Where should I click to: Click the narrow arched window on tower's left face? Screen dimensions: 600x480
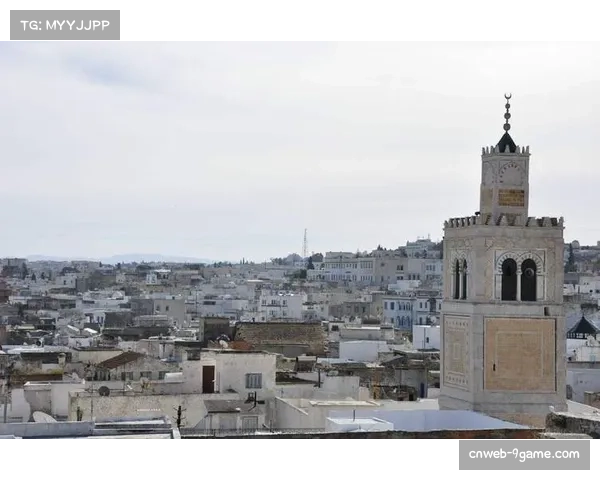pyautogui.click(x=460, y=279)
